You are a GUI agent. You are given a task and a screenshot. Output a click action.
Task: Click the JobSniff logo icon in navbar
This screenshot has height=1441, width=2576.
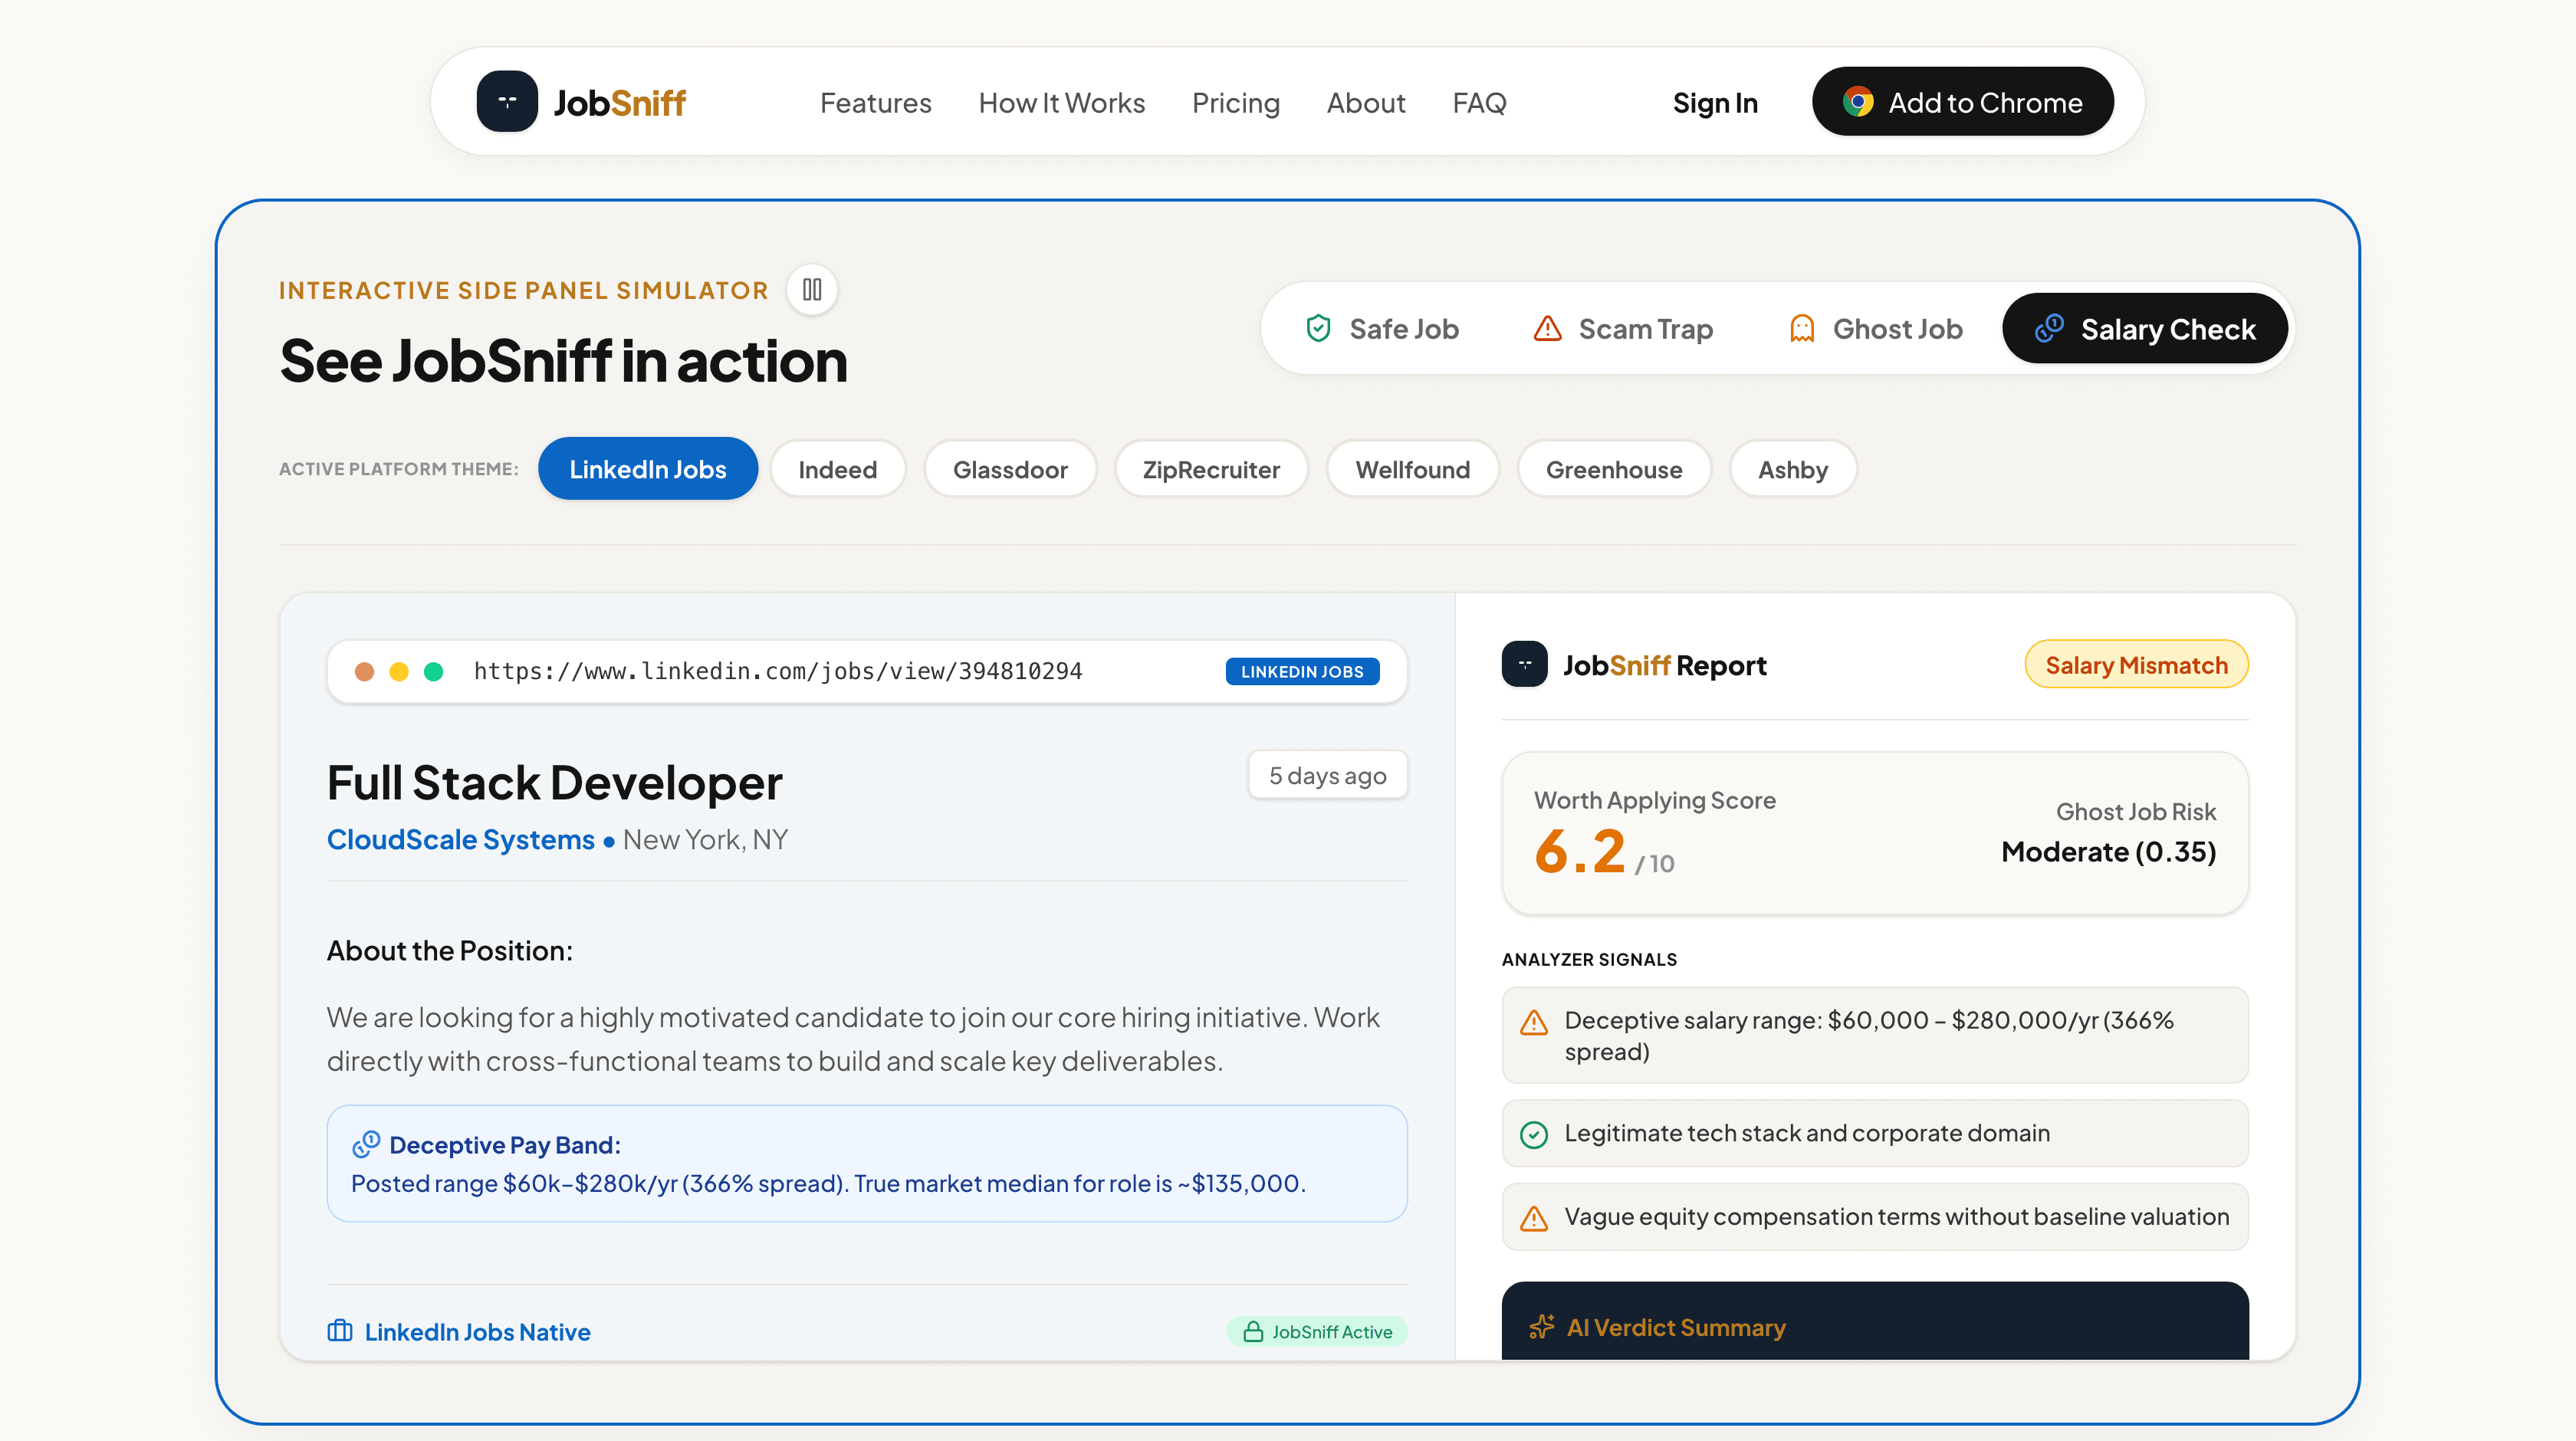(507, 101)
